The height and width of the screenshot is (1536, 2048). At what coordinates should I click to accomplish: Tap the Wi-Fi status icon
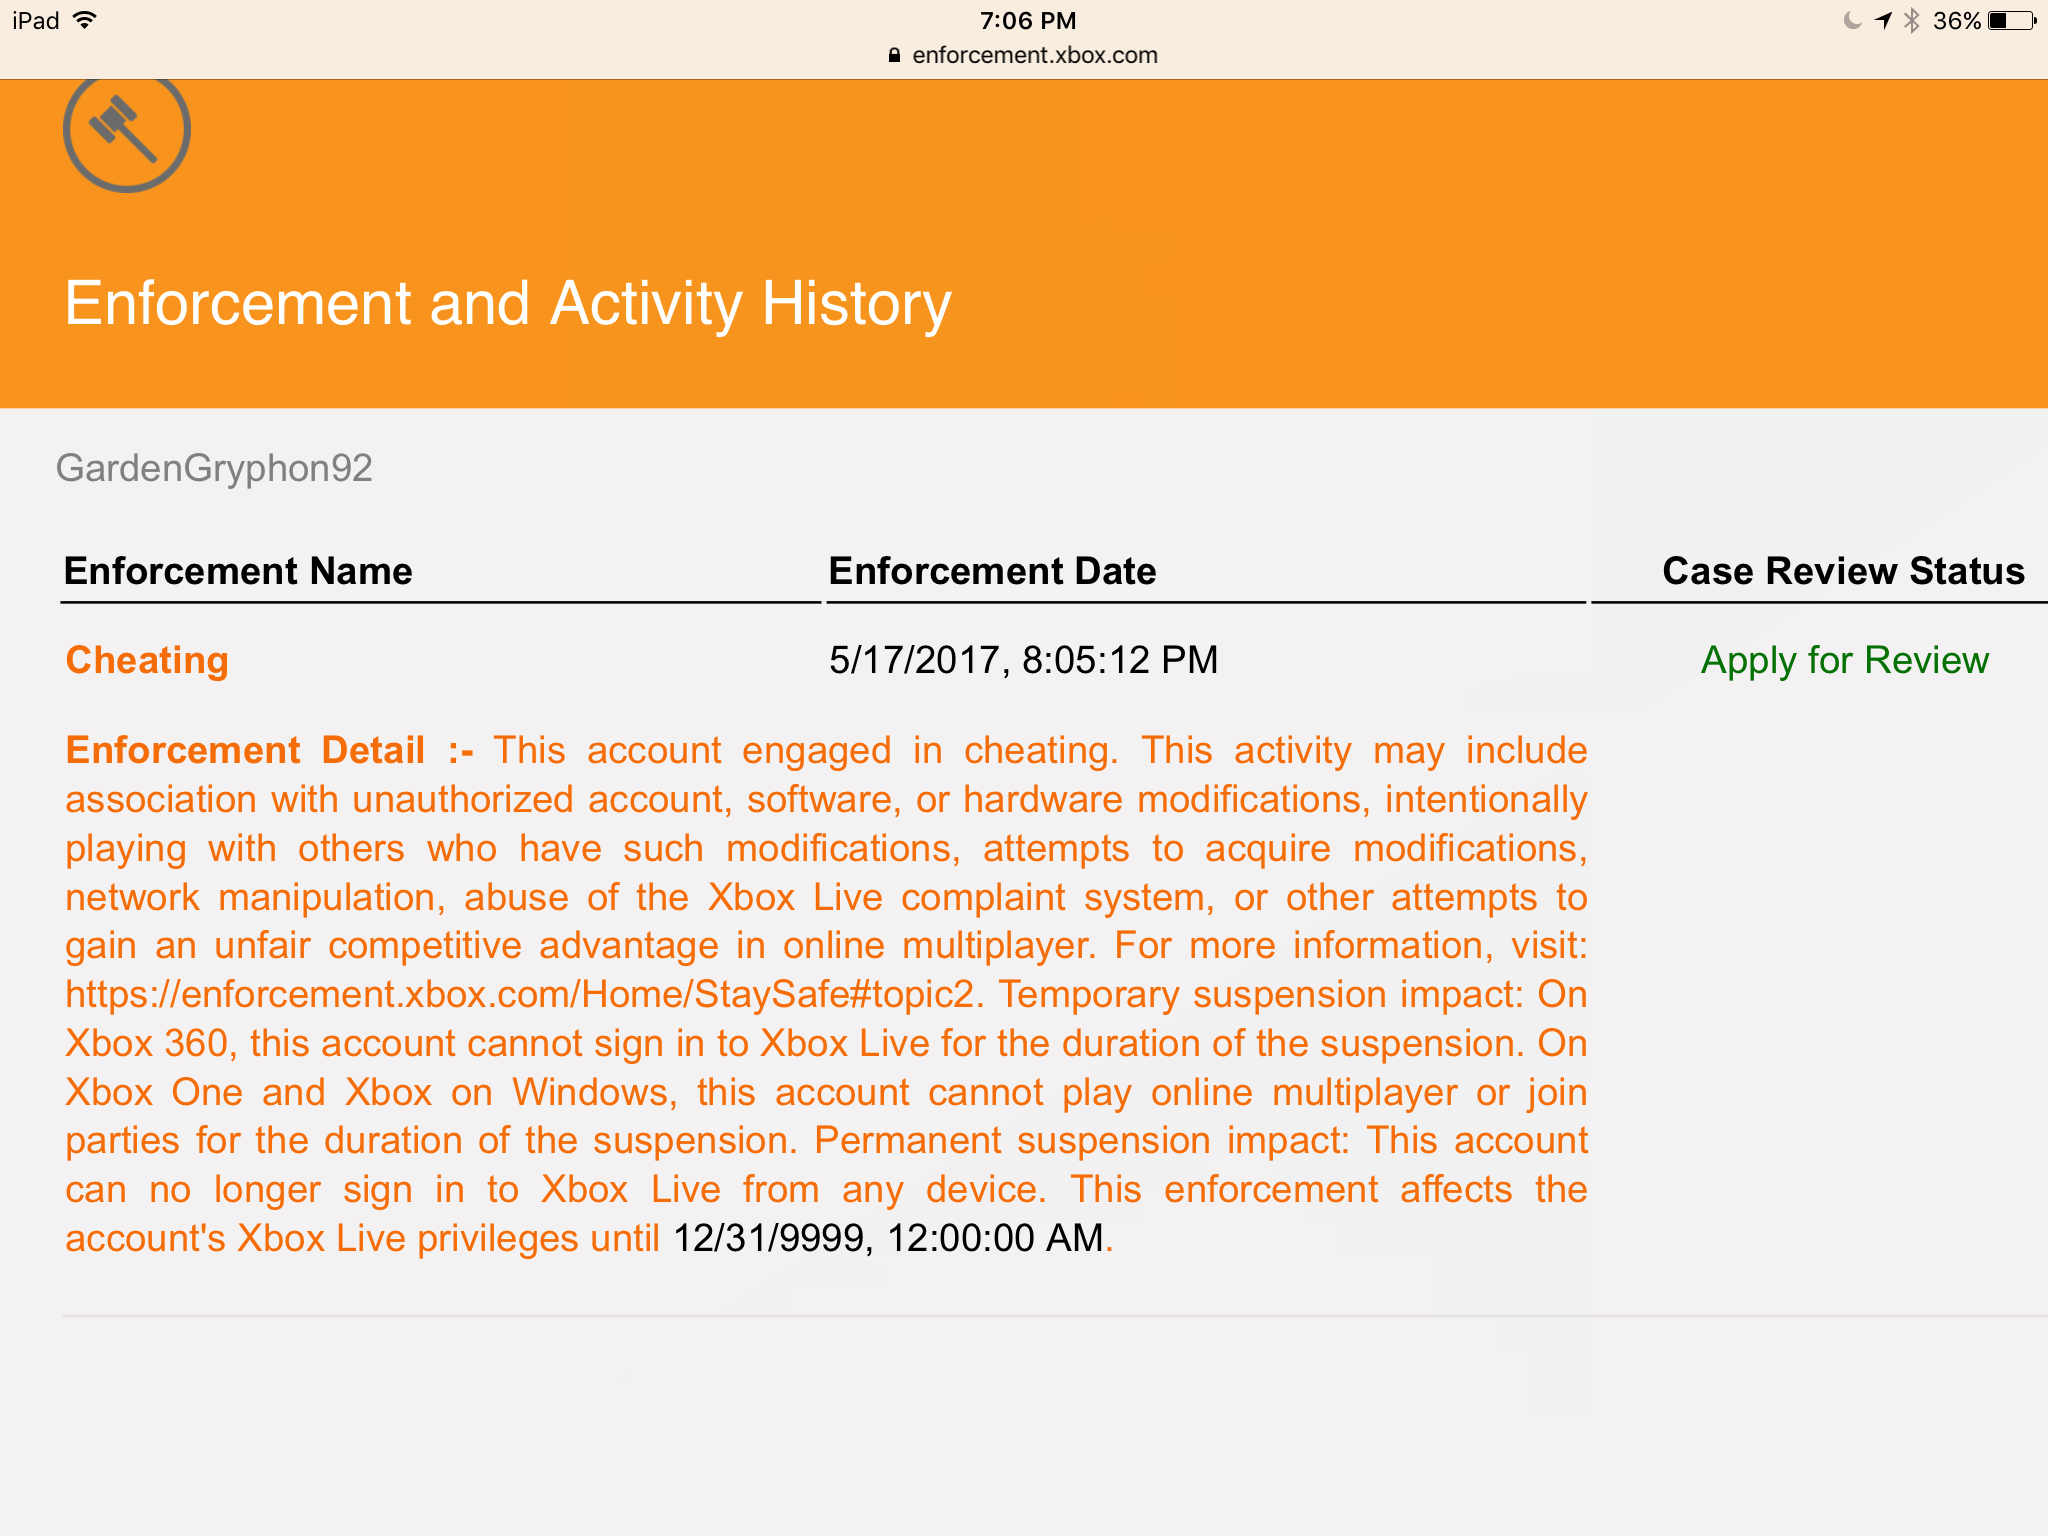(x=86, y=20)
